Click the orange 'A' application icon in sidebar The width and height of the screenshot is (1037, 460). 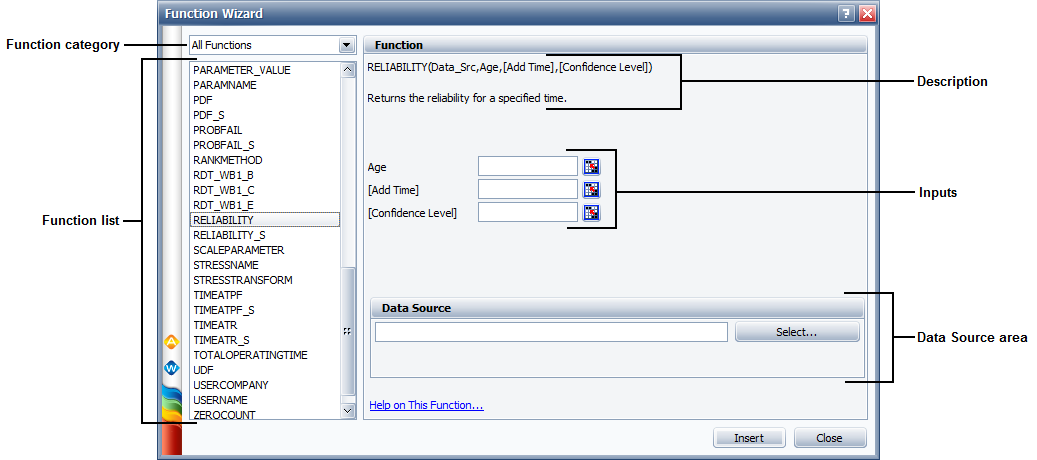[x=170, y=342]
